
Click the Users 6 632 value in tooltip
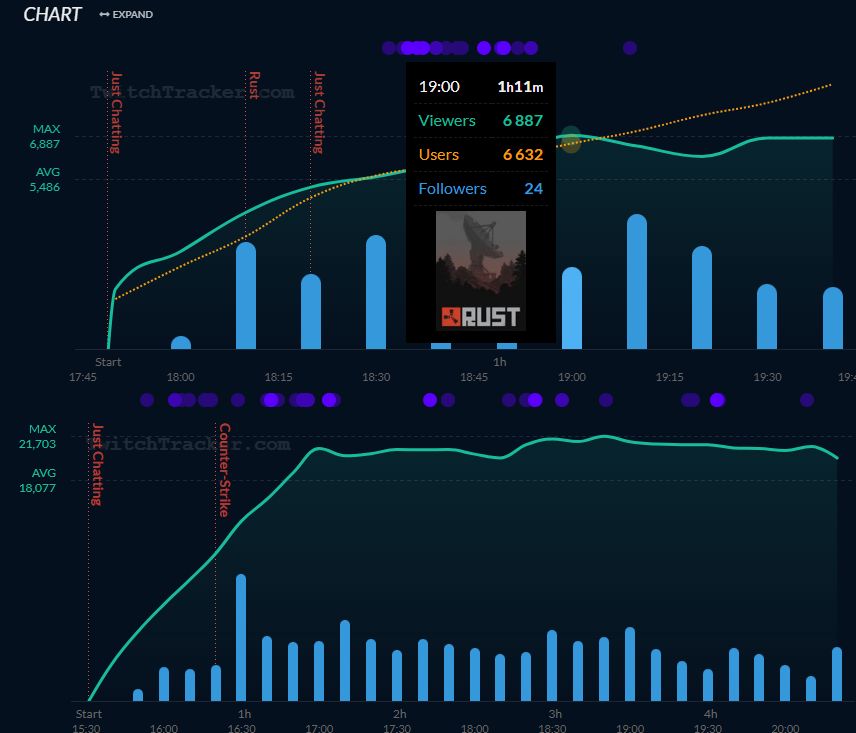[x=522, y=154]
